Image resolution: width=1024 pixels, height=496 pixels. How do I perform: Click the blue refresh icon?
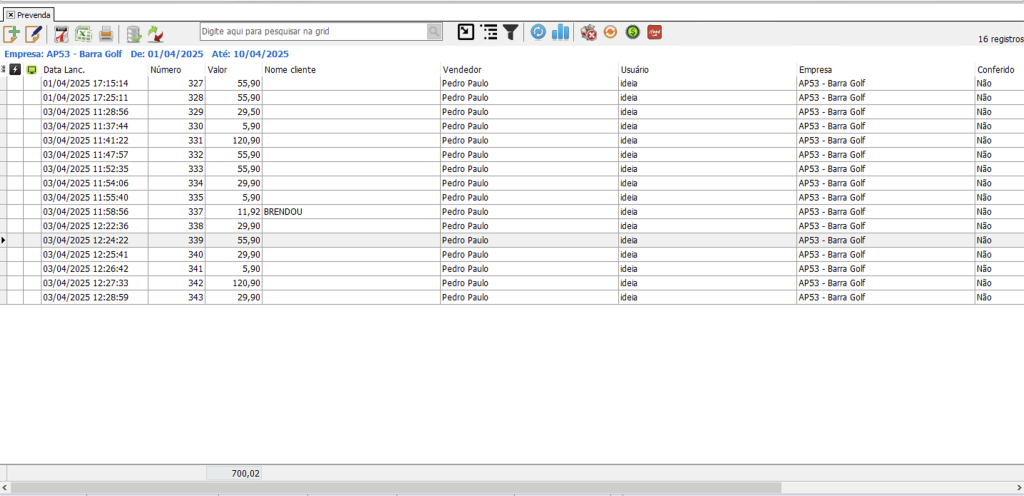(x=539, y=32)
